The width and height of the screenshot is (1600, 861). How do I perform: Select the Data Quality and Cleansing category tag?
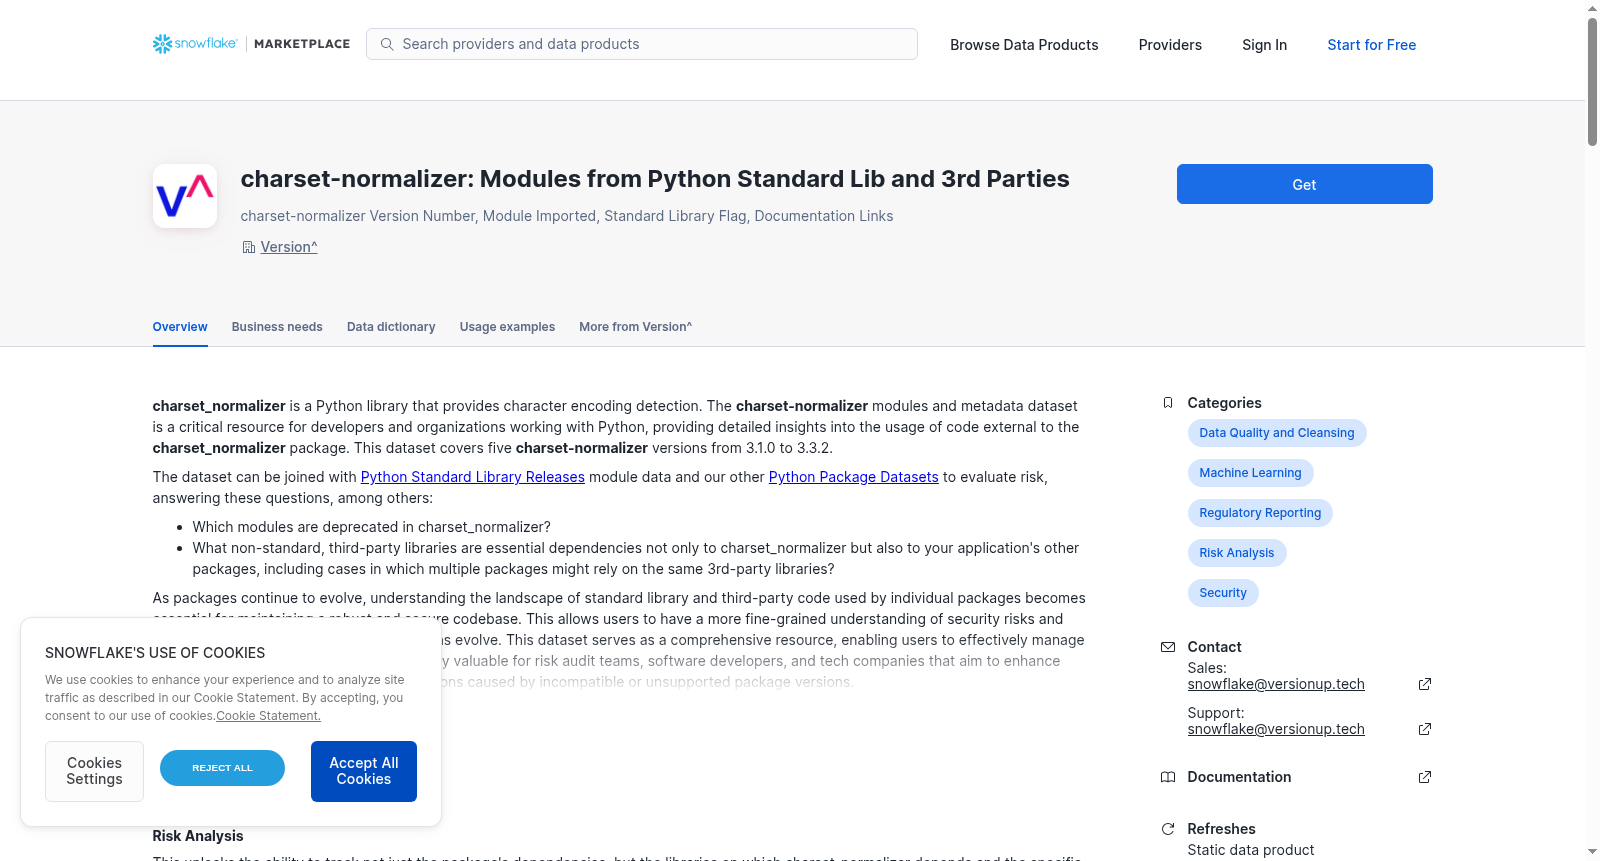coord(1277,433)
